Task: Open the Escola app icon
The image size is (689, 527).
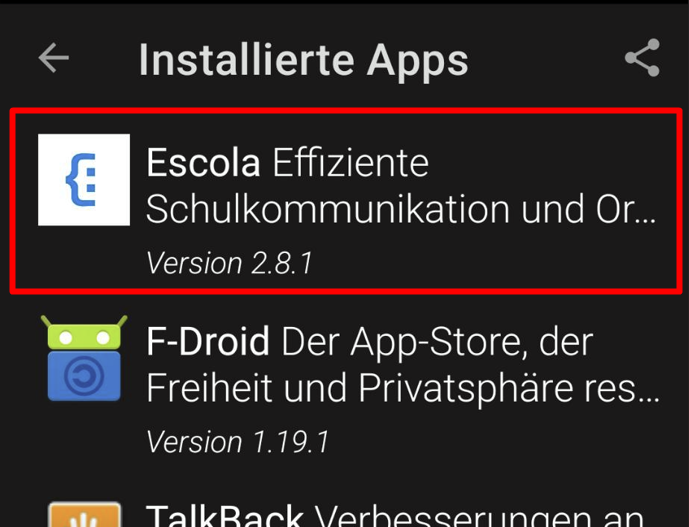Action: 84,180
